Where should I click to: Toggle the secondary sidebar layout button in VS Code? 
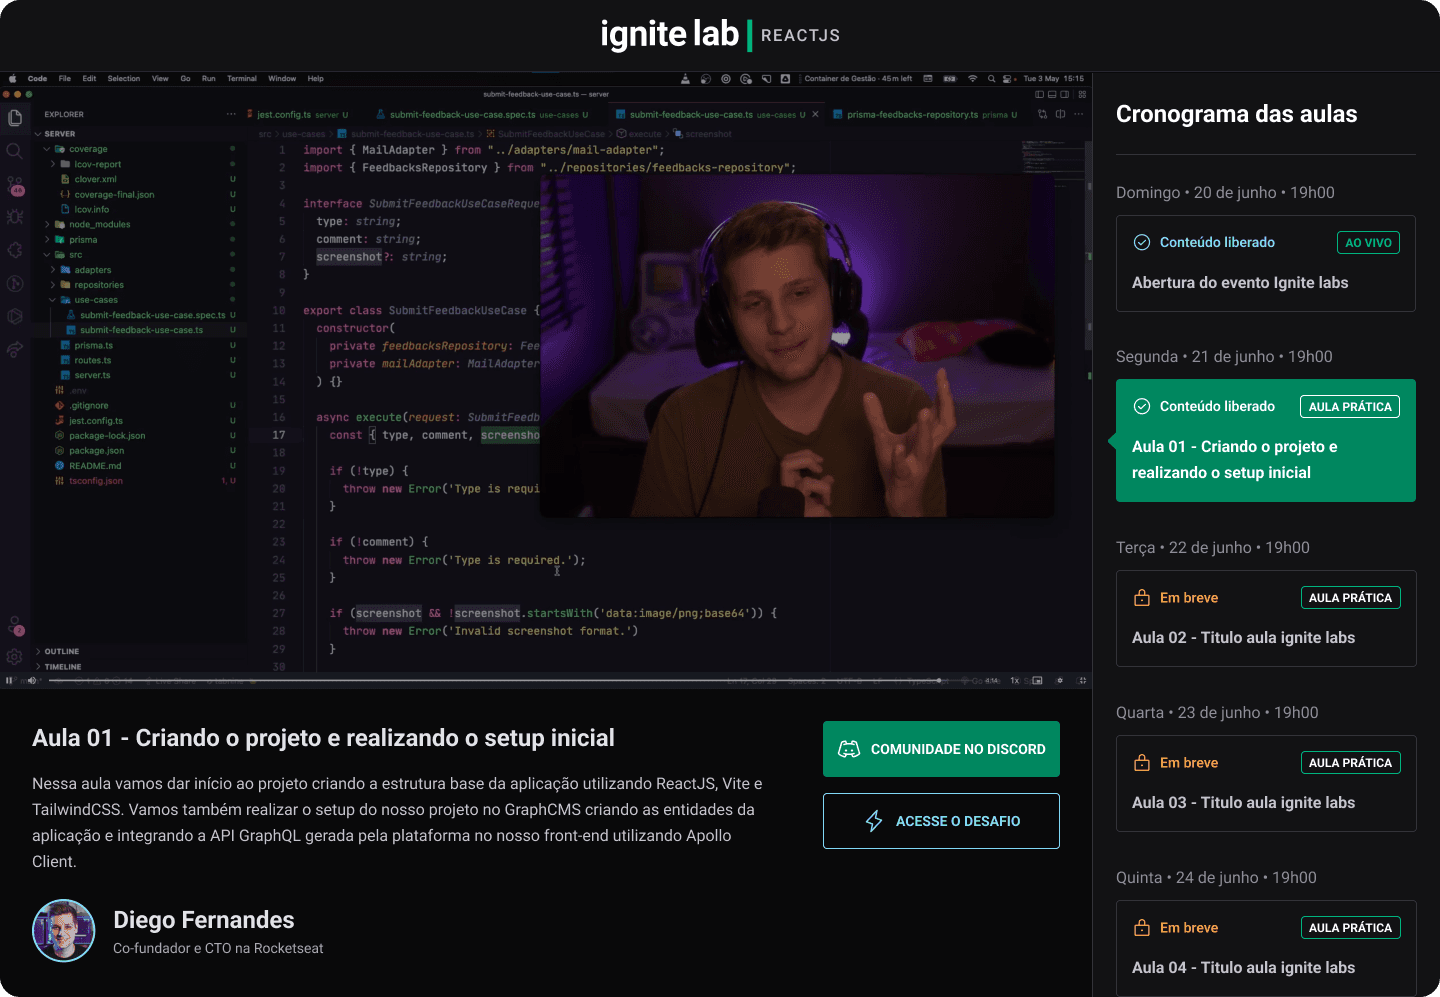[1065, 94]
